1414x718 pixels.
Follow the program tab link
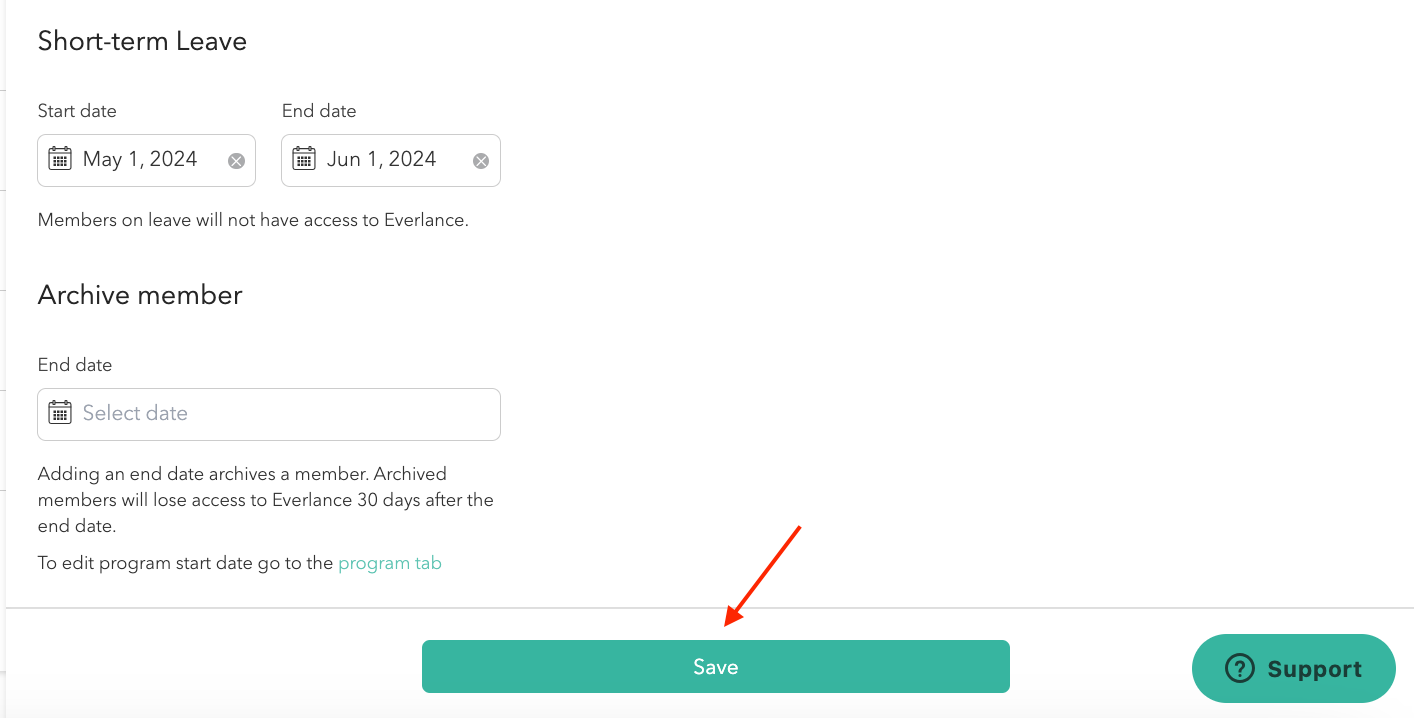390,563
